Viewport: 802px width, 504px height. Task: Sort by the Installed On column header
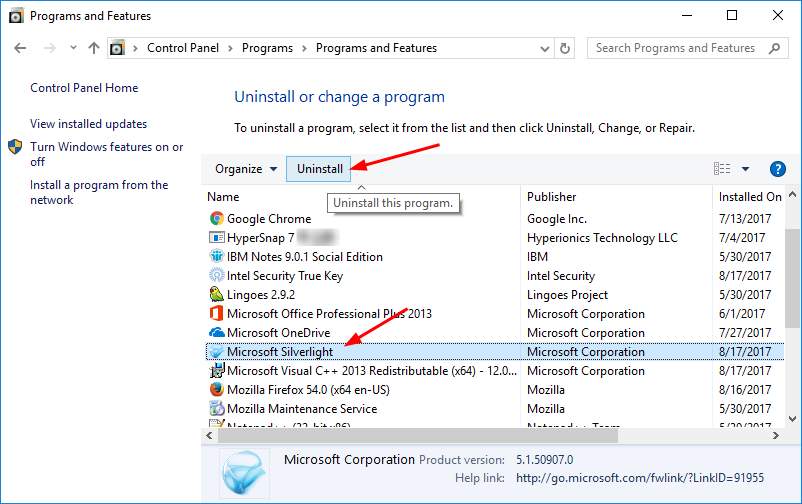tap(750, 197)
